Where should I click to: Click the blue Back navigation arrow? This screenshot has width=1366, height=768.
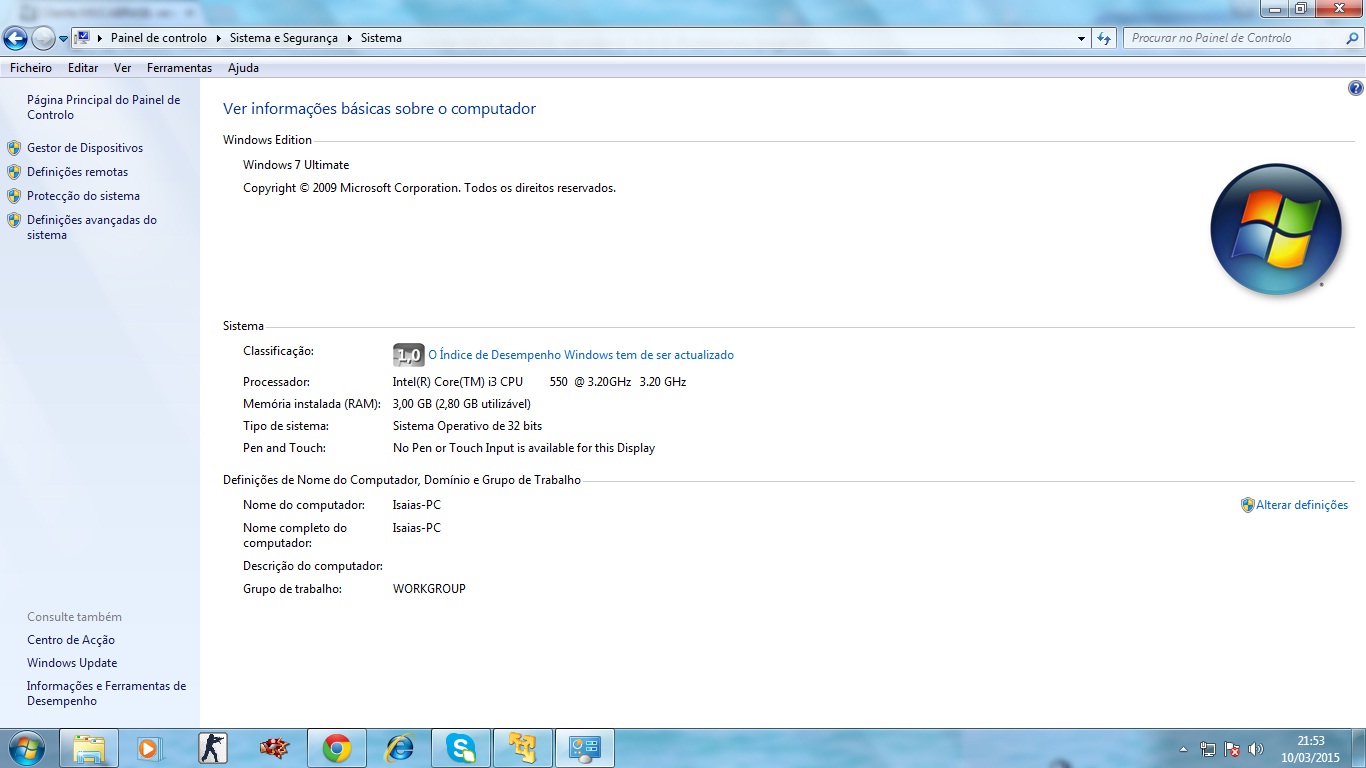tap(15, 39)
